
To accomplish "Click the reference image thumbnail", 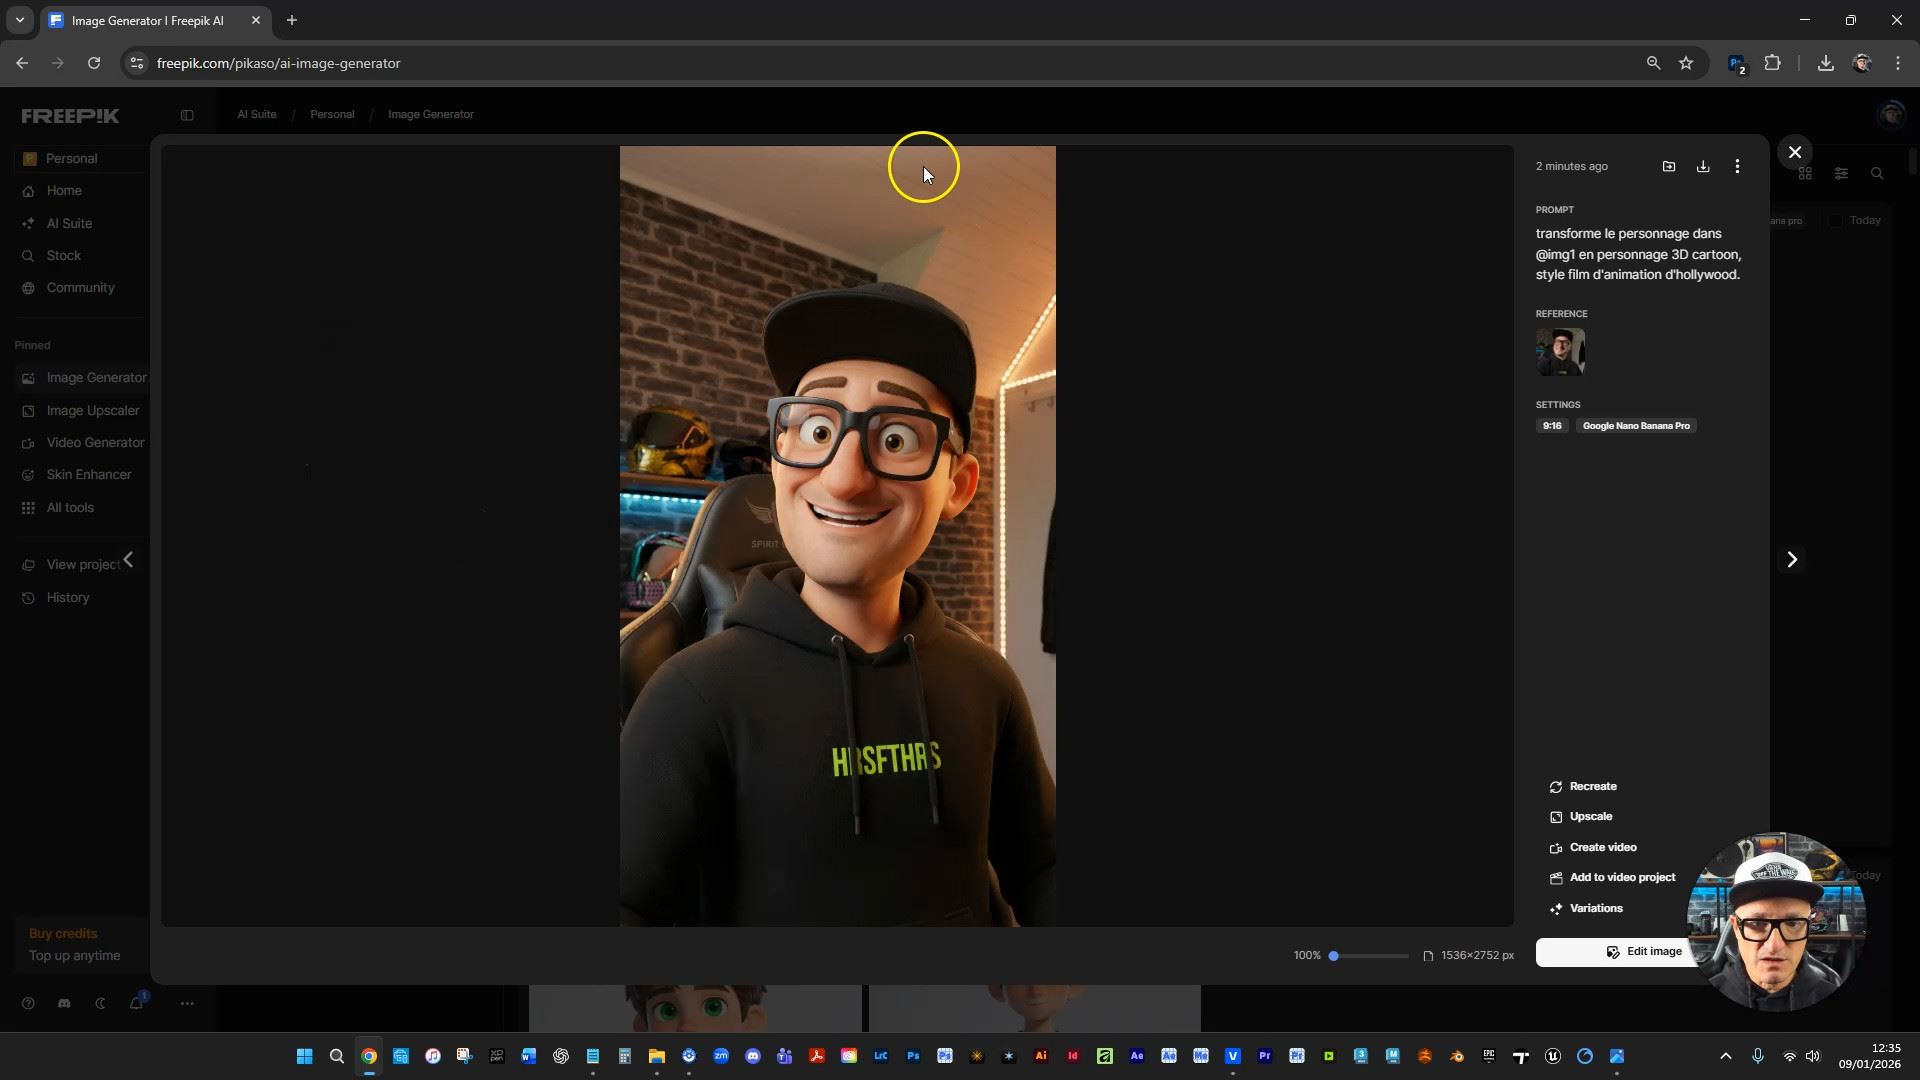I will pyautogui.click(x=1560, y=351).
